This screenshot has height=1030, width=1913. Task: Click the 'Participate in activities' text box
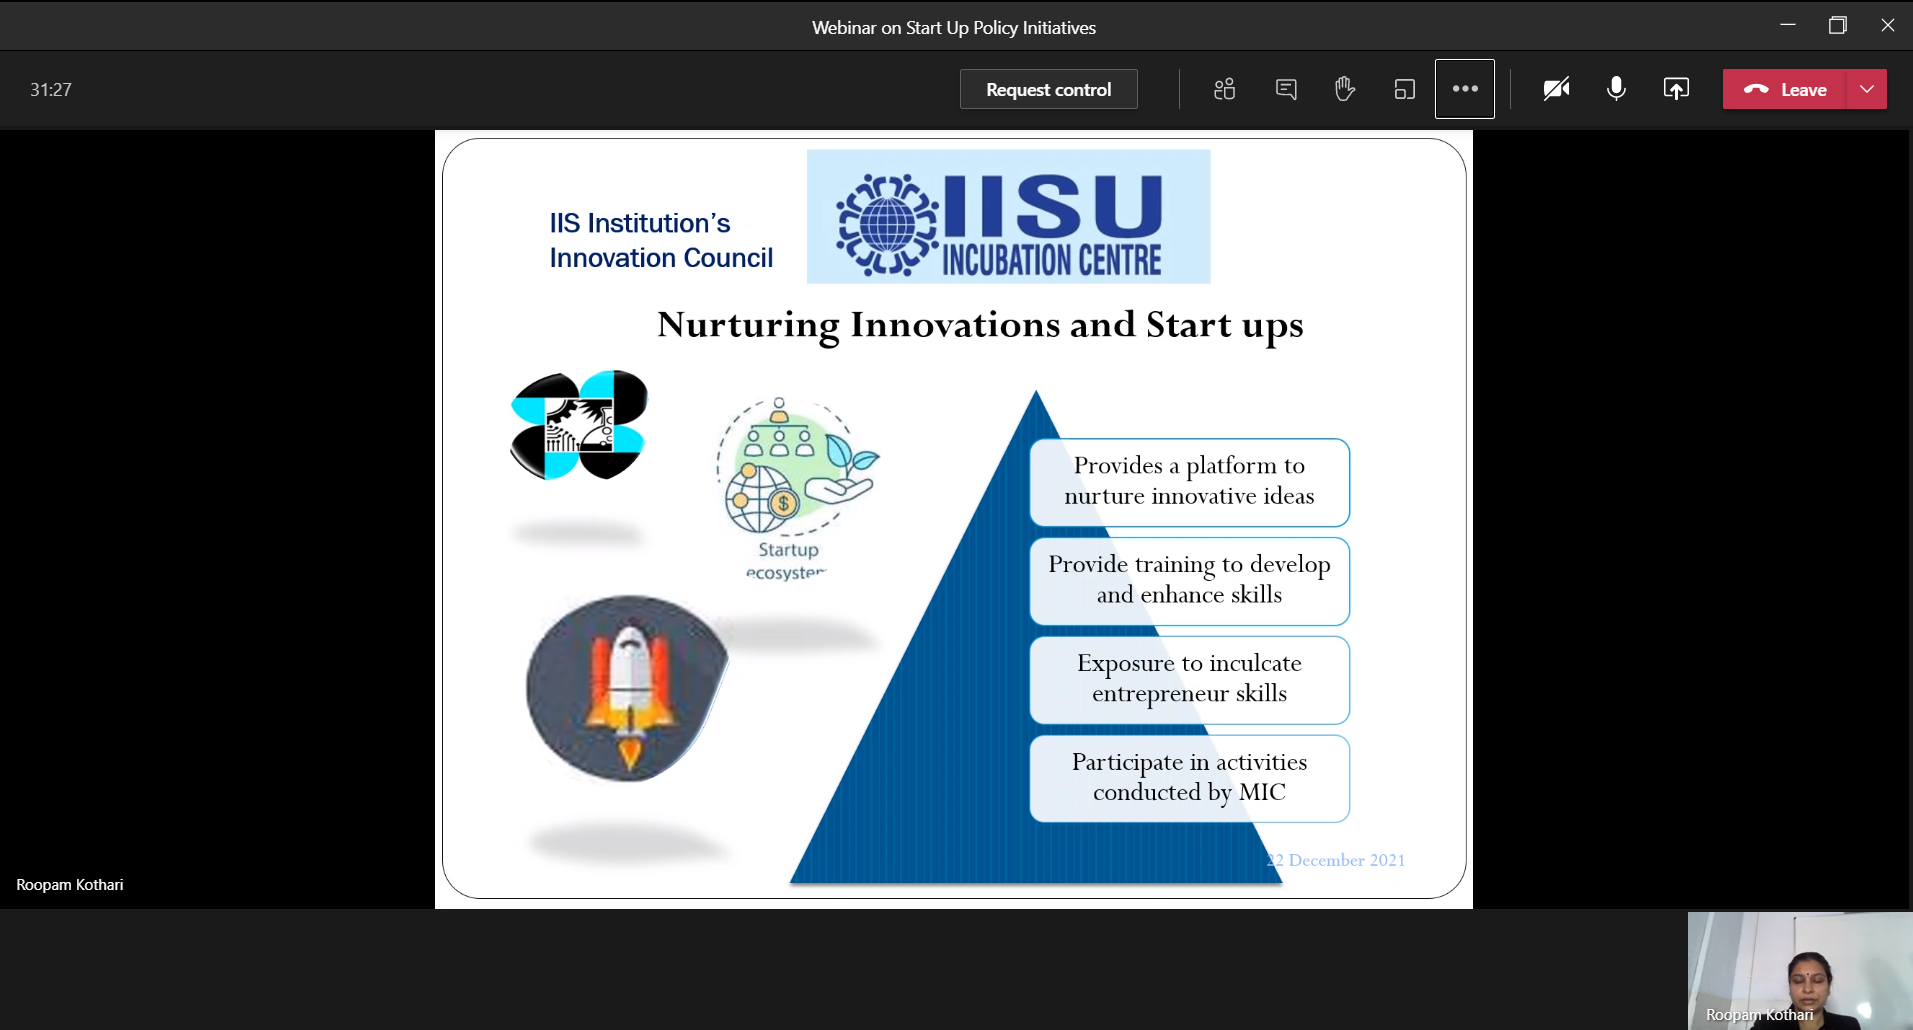(1189, 778)
